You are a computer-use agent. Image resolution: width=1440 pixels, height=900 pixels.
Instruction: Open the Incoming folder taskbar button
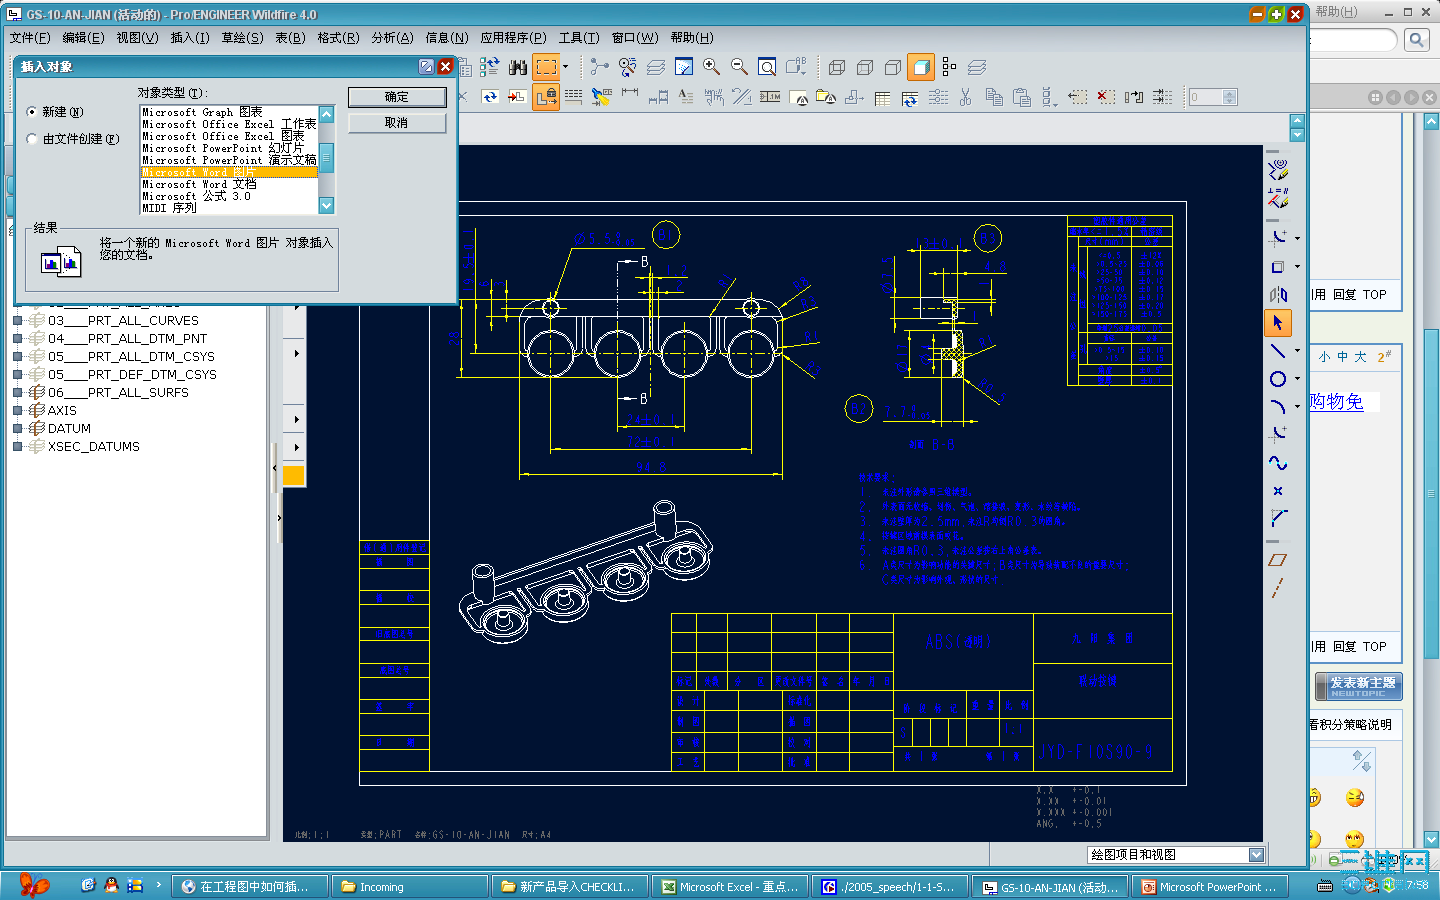(x=410, y=887)
